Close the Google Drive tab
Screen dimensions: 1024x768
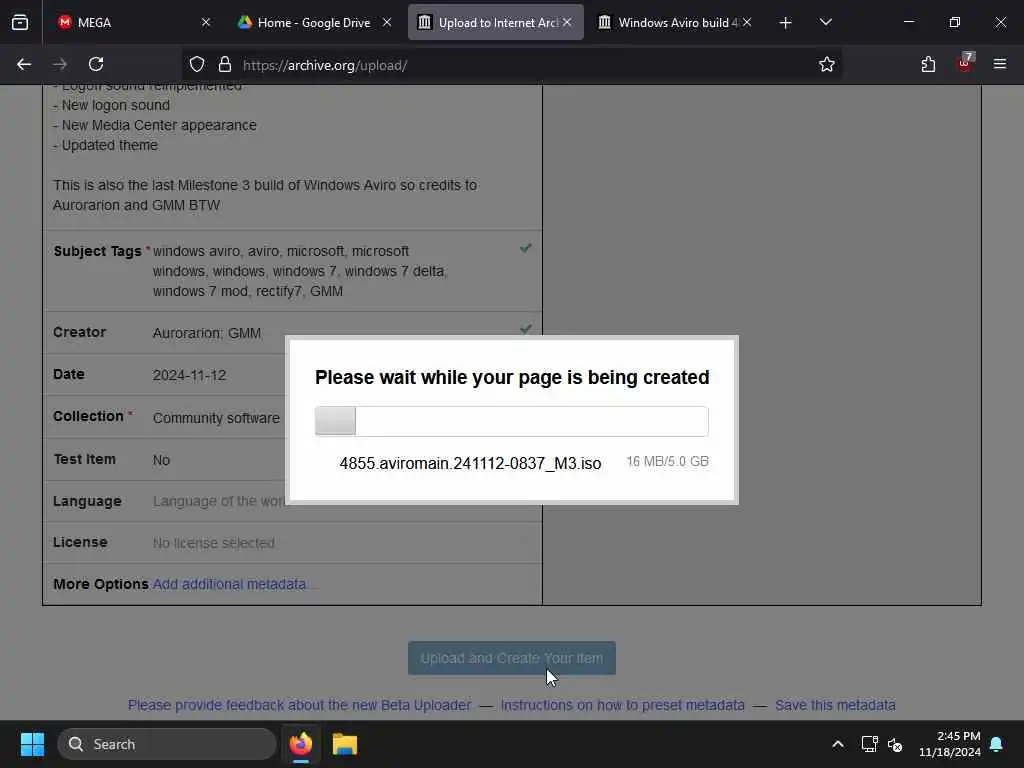387,22
